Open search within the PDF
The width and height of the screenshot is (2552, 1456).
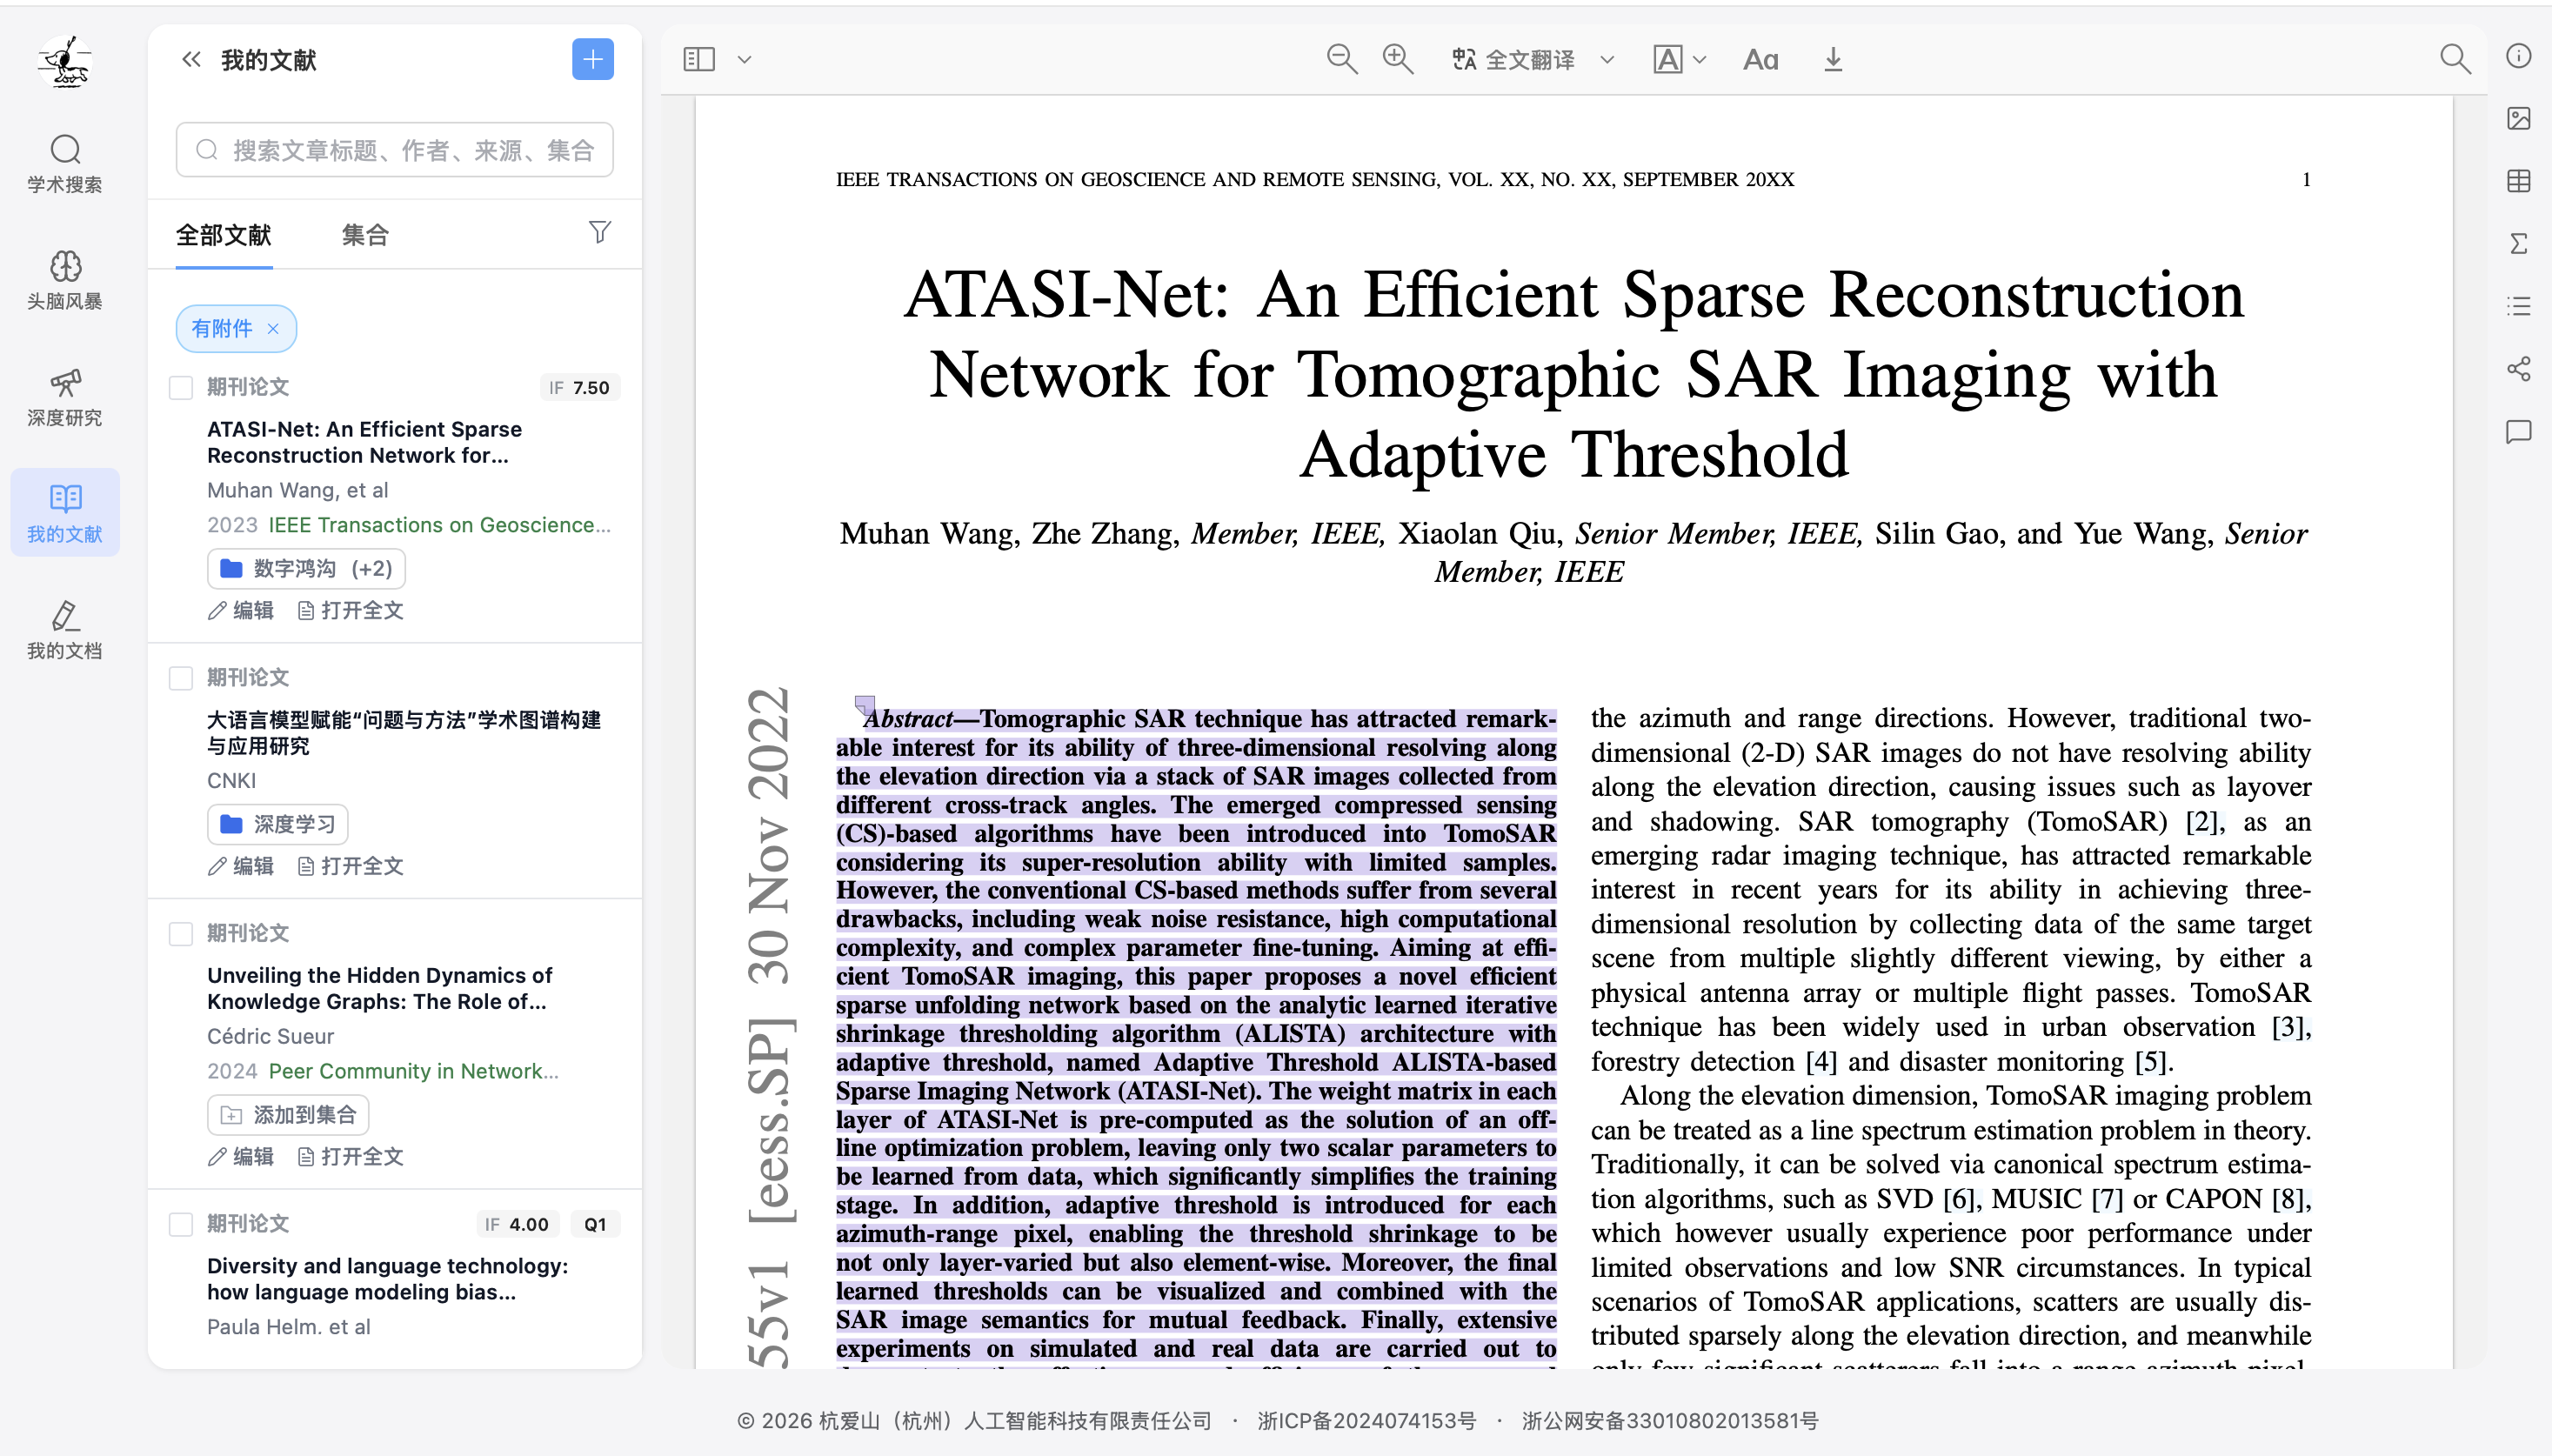pos(2455,59)
